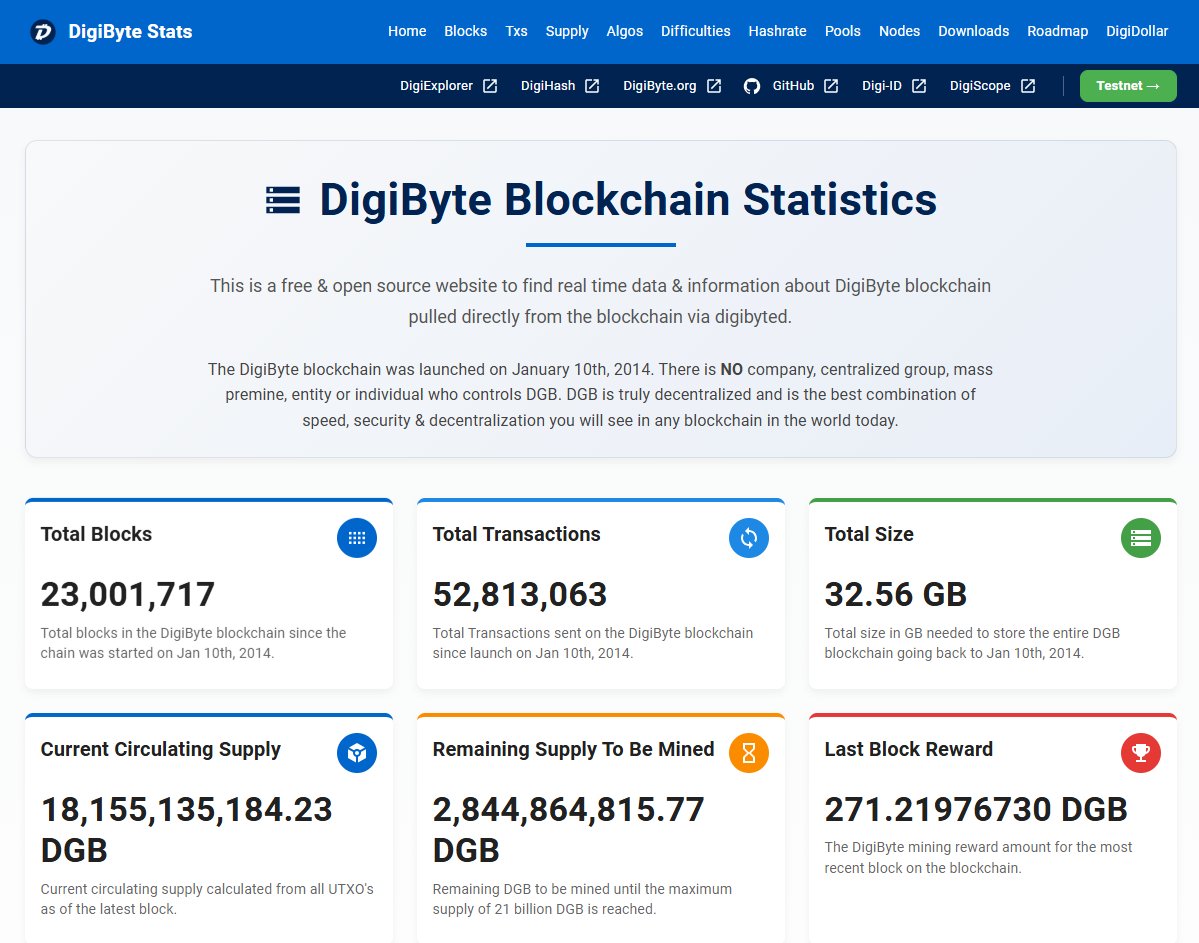1199x943 pixels.
Task: Click the external-link icon beside GitHub
Action: point(831,86)
